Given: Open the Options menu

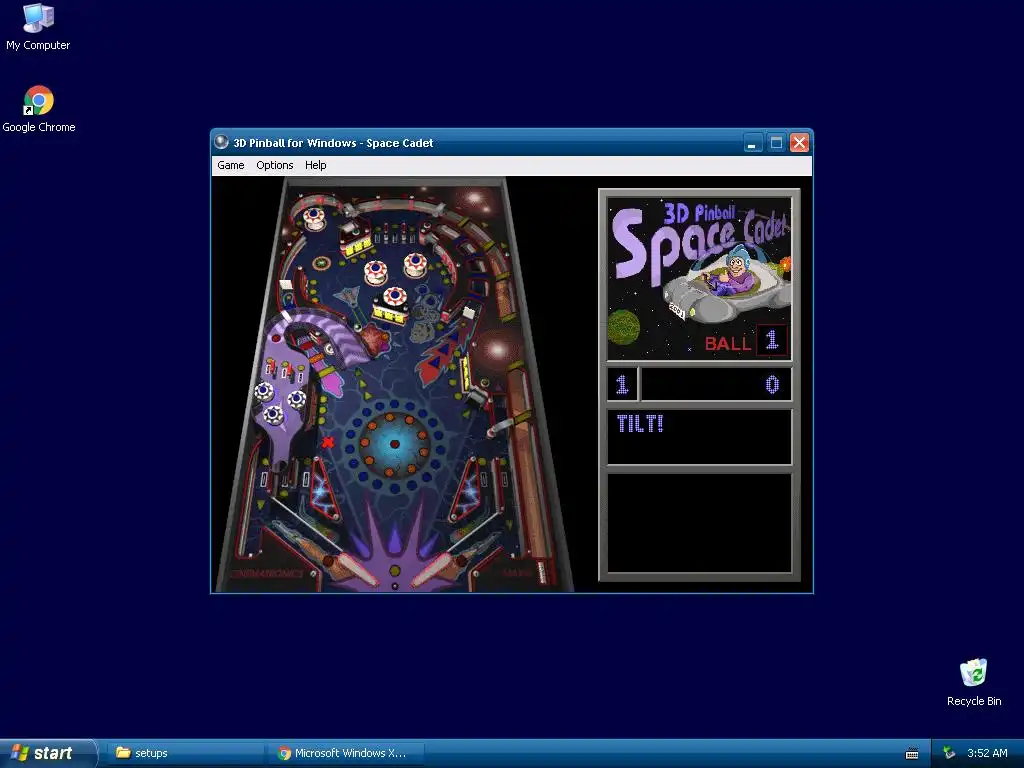Looking at the screenshot, I should (x=274, y=165).
